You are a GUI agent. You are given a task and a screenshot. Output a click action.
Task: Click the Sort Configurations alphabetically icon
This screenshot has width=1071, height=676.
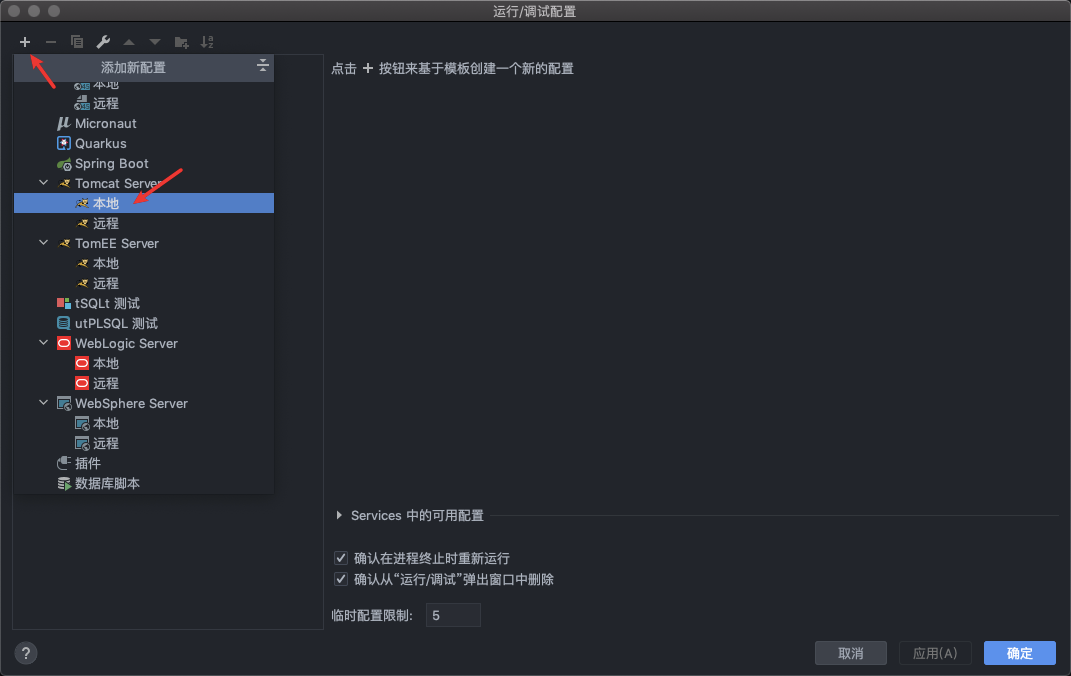coord(207,42)
